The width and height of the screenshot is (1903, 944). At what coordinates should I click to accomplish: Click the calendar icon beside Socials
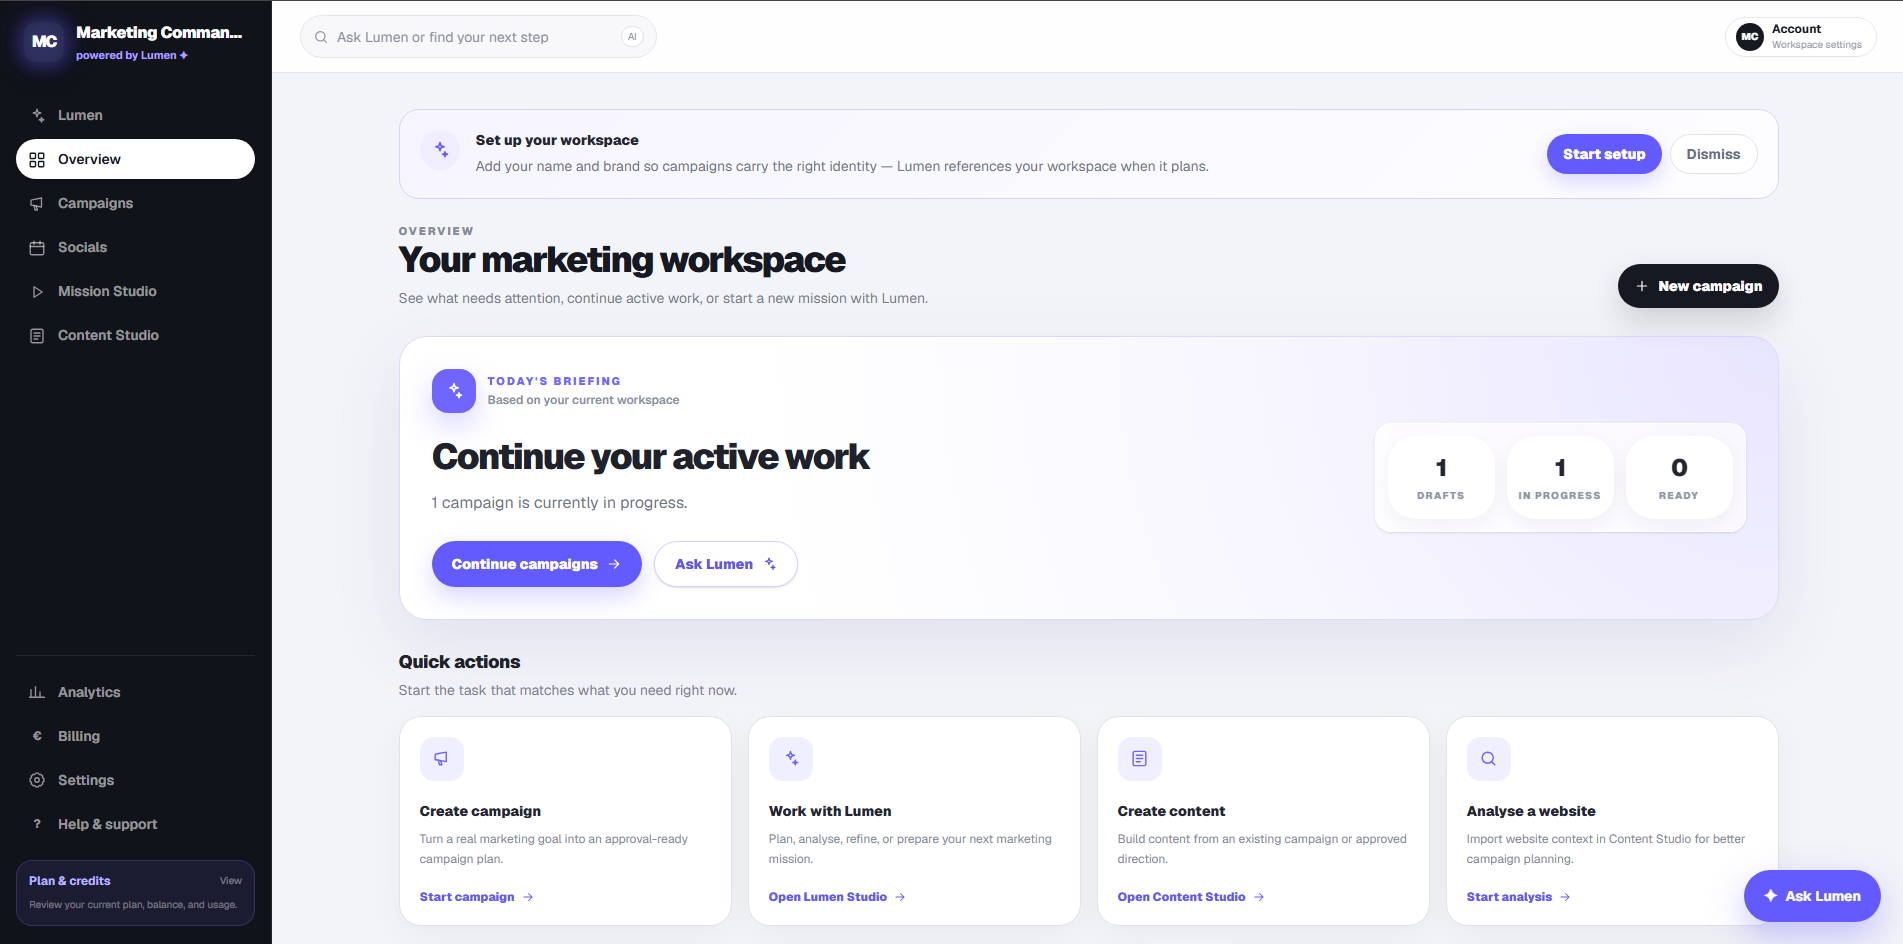(x=37, y=247)
